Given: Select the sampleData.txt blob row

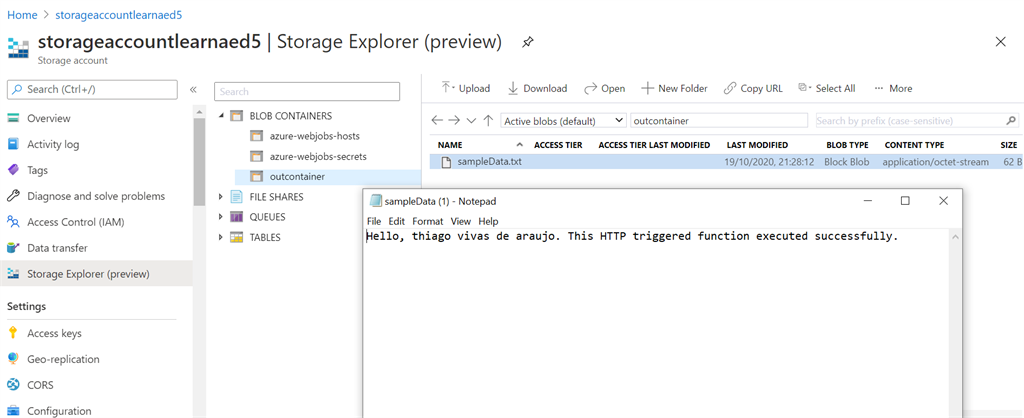Looking at the screenshot, I should (727, 162).
